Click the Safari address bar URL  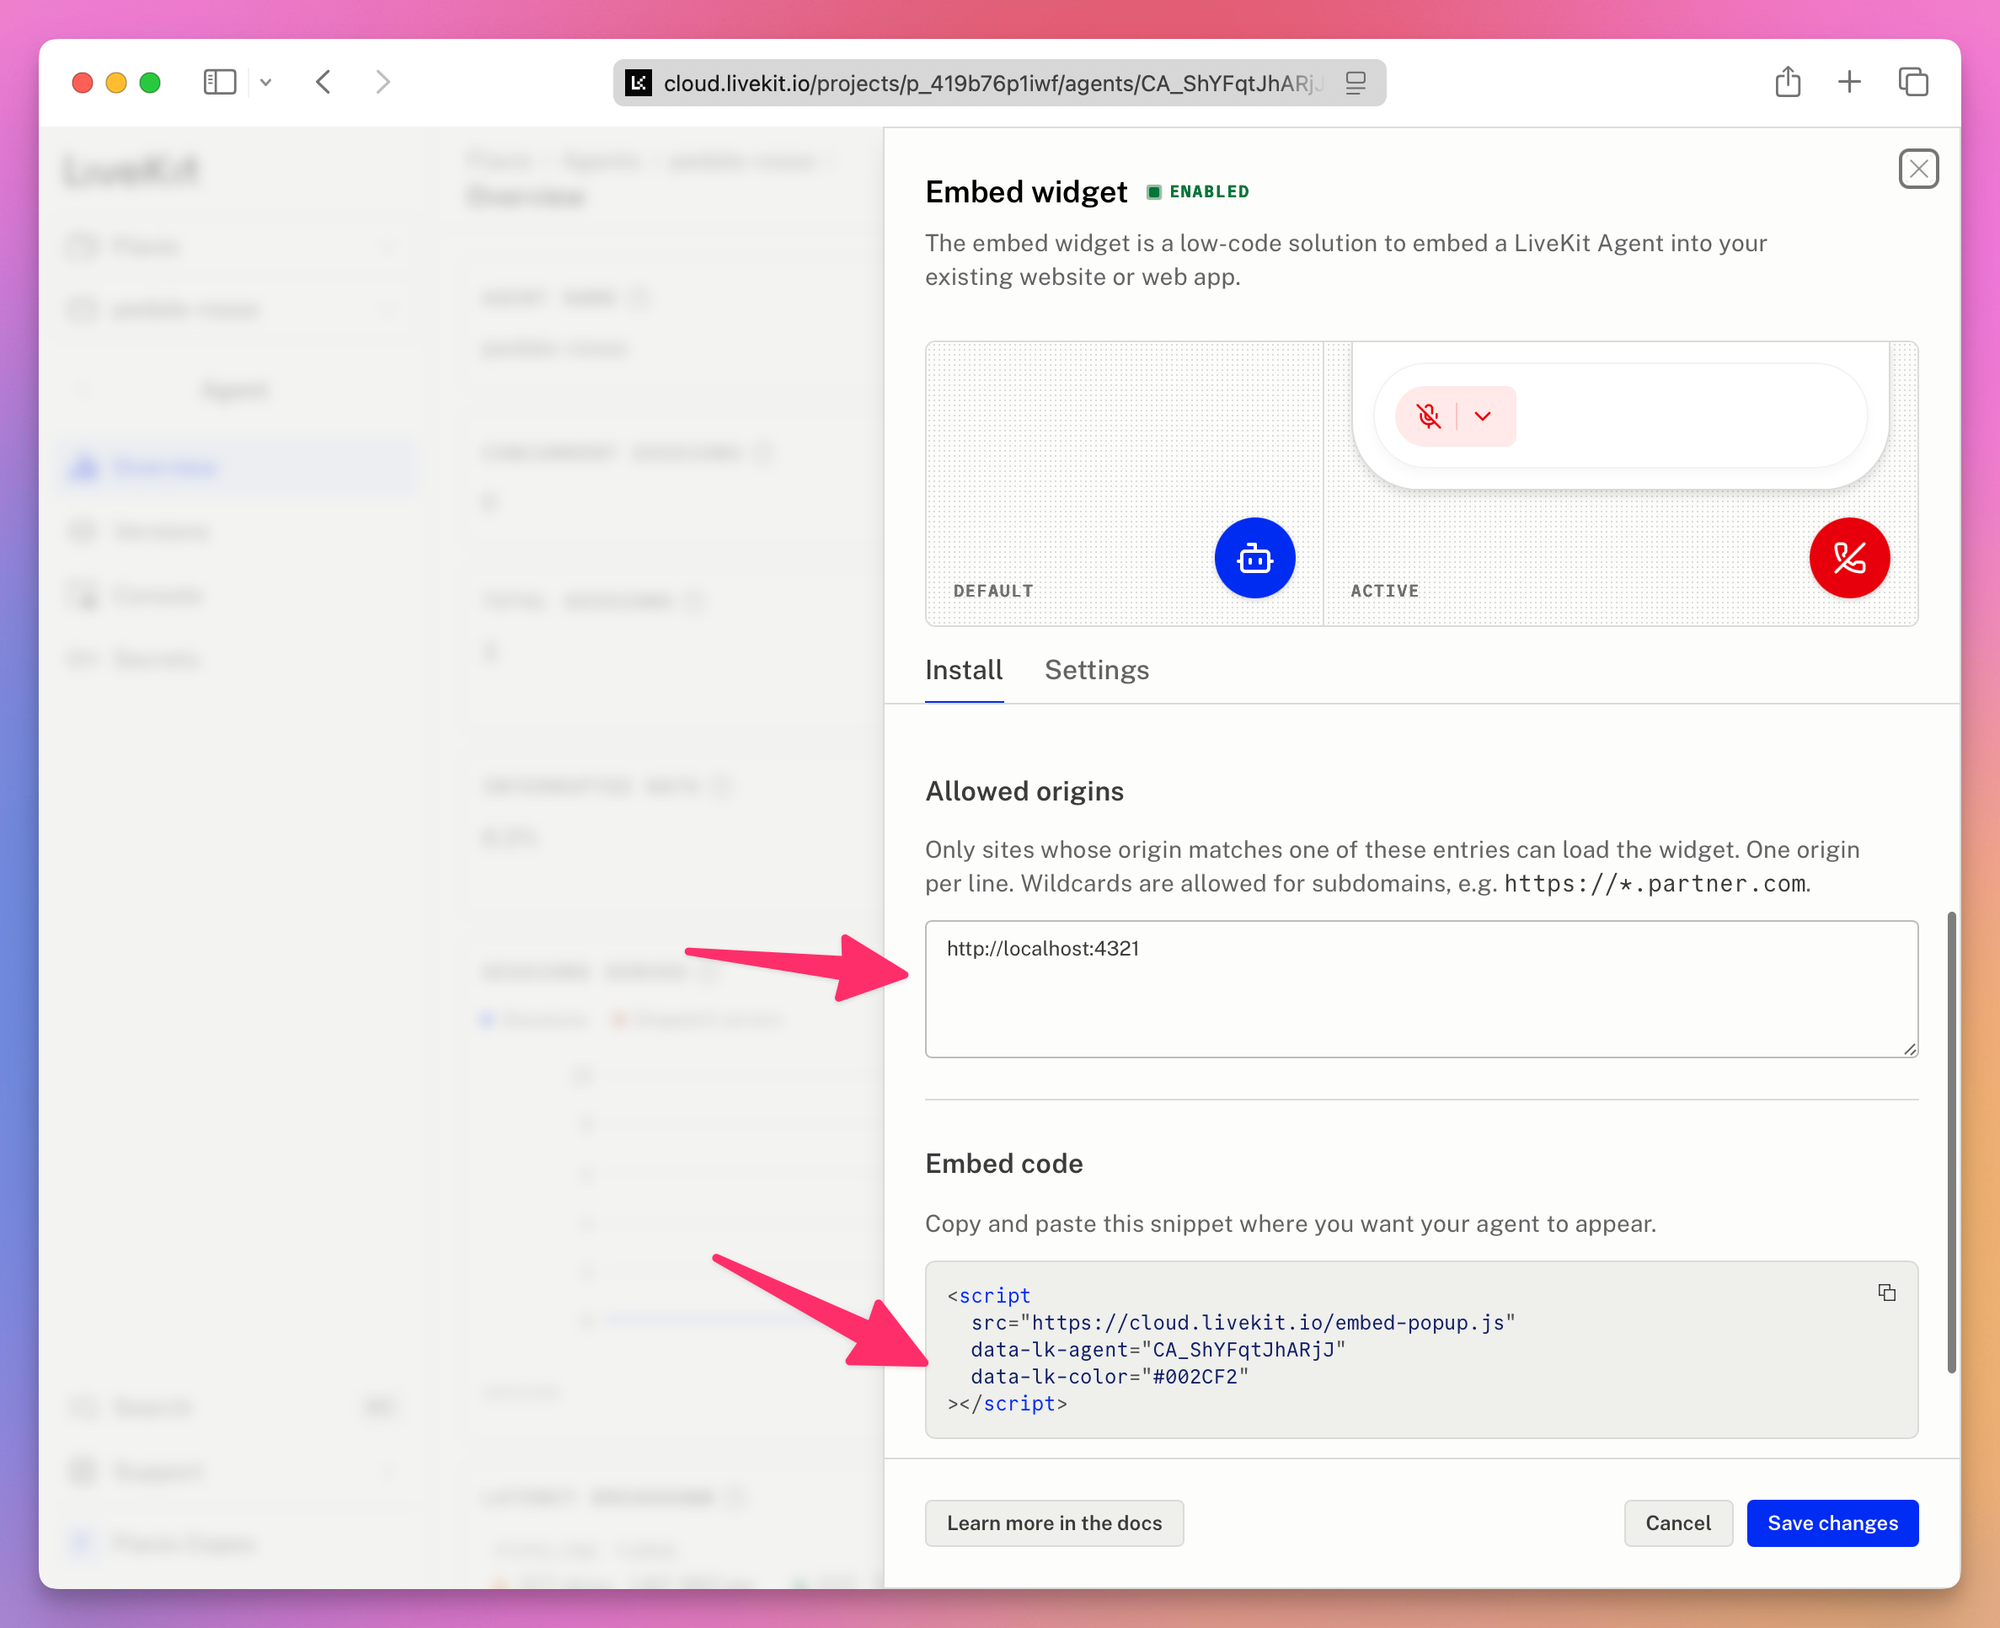[x=992, y=83]
